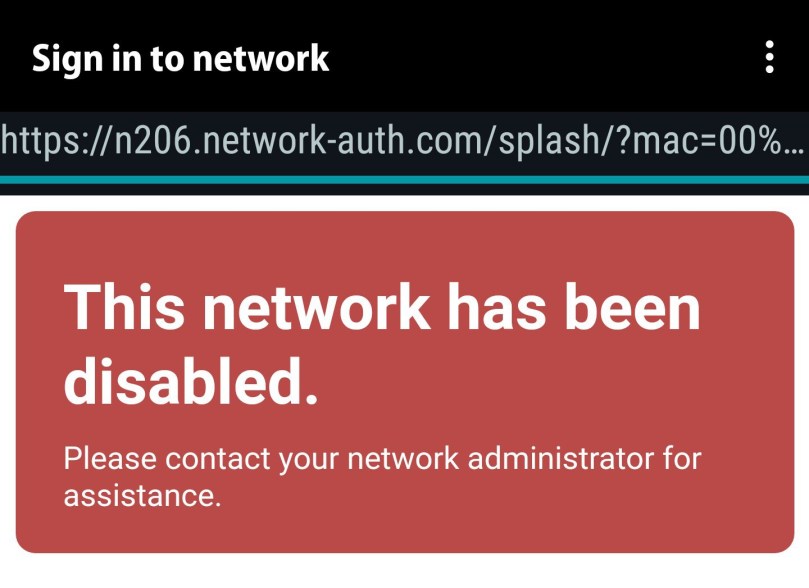Image resolution: width=809 pixels, height=588 pixels.
Task: Click the overflow menu in the title bar
Action: coord(768,58)
